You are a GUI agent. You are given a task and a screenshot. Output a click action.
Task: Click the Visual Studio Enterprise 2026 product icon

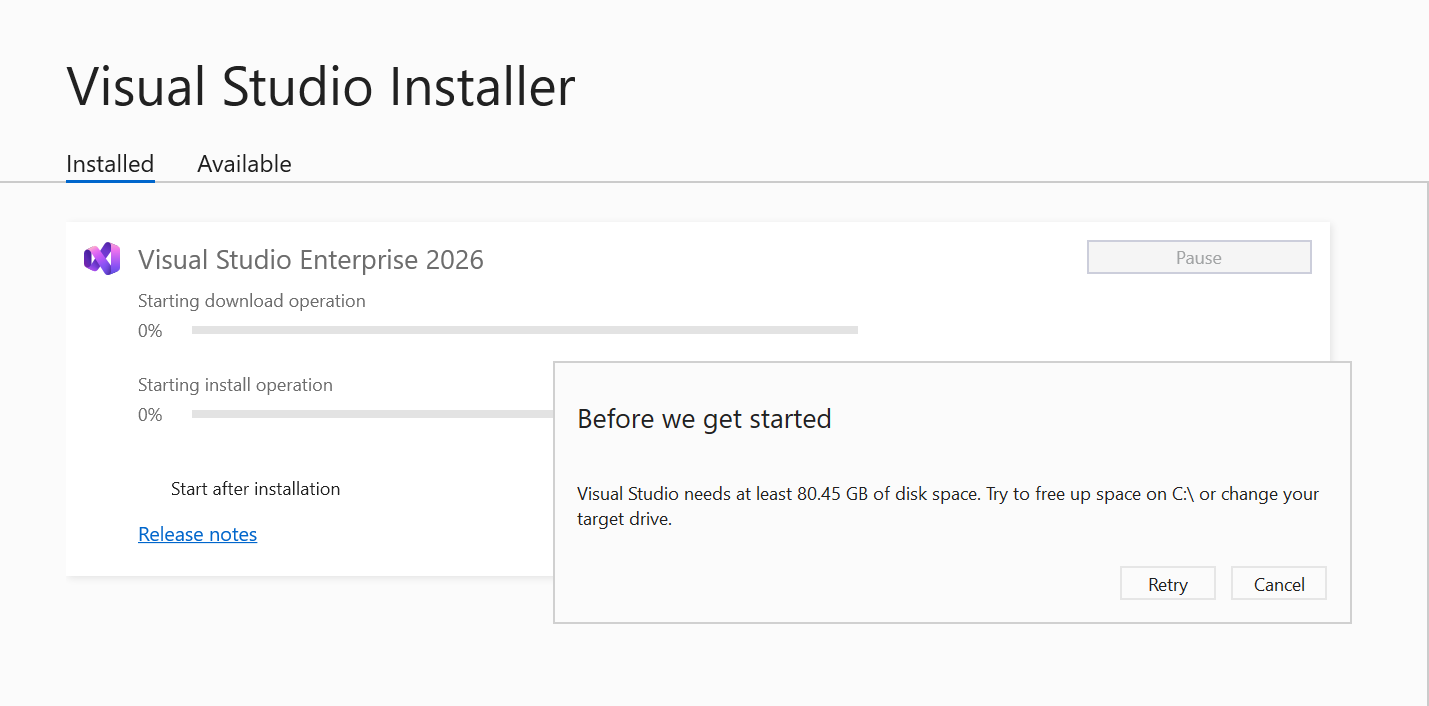(101, 257)
